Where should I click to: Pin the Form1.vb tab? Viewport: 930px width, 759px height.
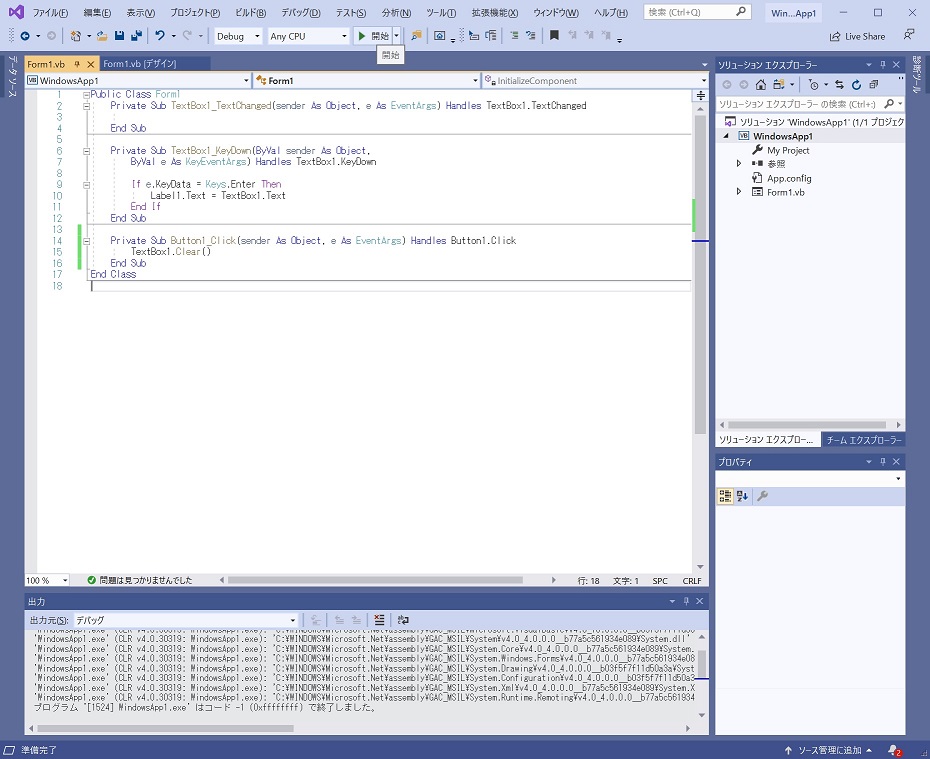click(77, 64)
